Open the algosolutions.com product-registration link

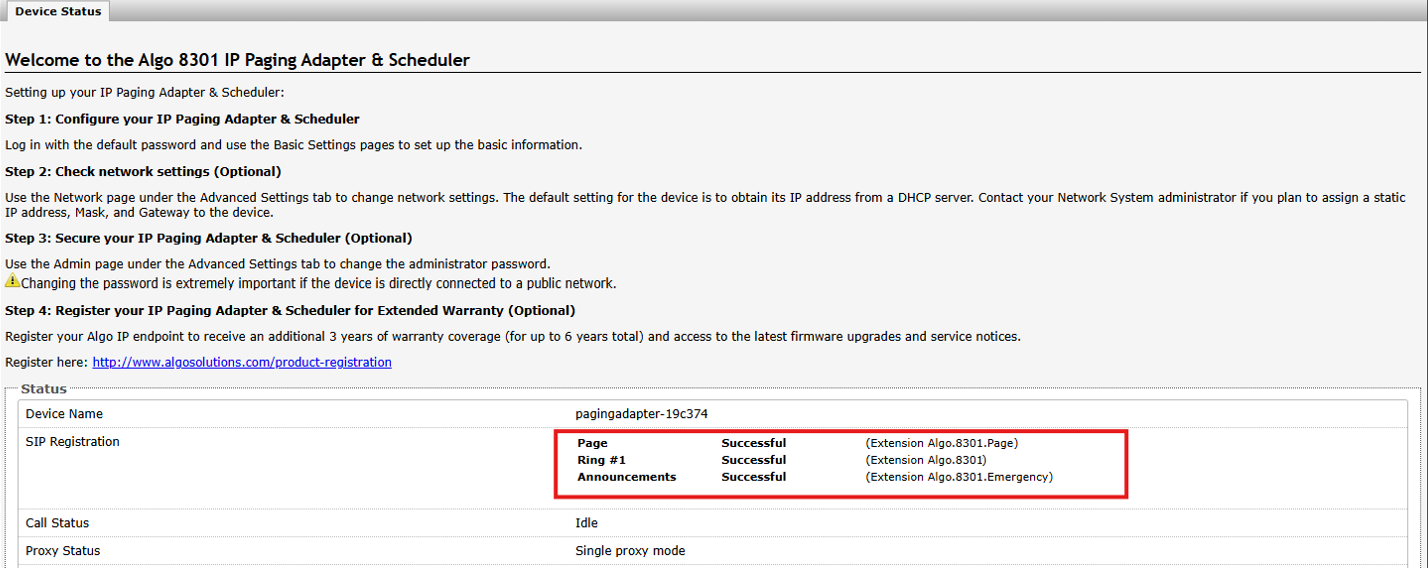point(242,362)
